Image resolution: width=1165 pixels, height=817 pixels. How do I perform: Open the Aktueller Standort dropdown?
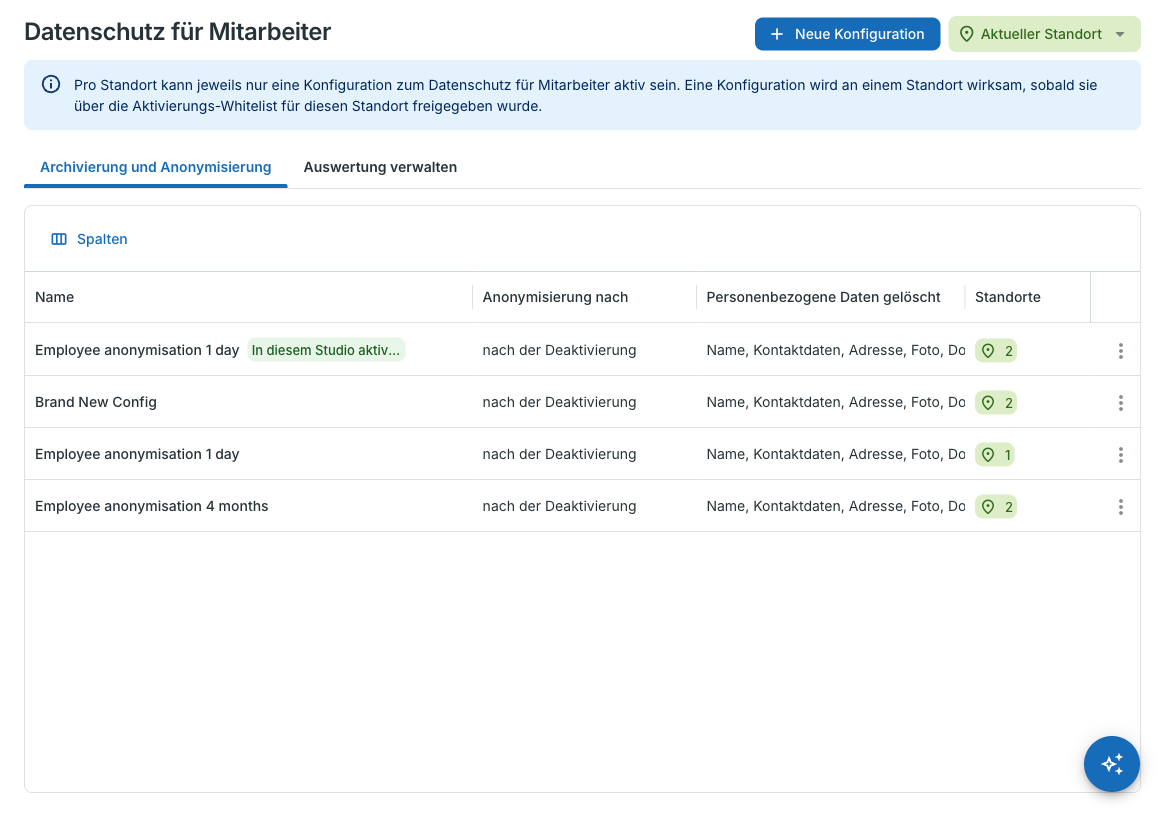[x=1044, y=34]
